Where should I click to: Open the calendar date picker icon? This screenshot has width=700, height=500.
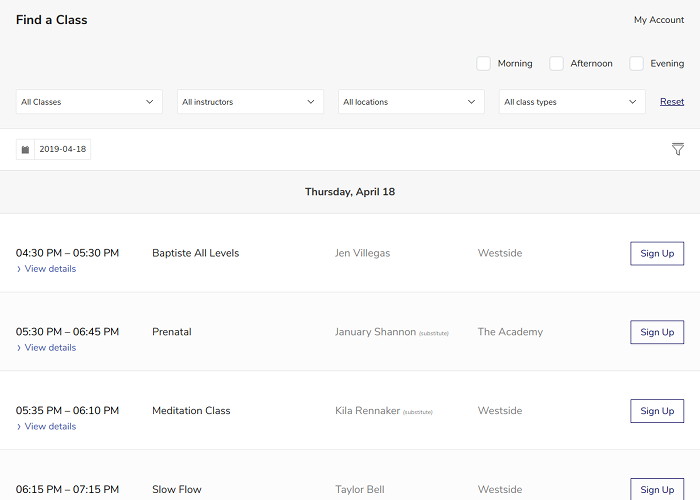[x=25, y=150]
